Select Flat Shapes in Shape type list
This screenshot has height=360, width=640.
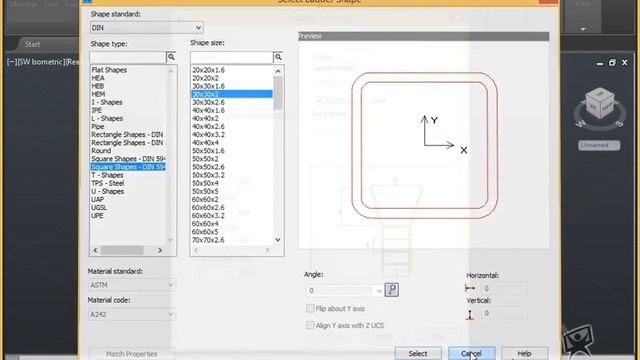click(x=109, y=70)
